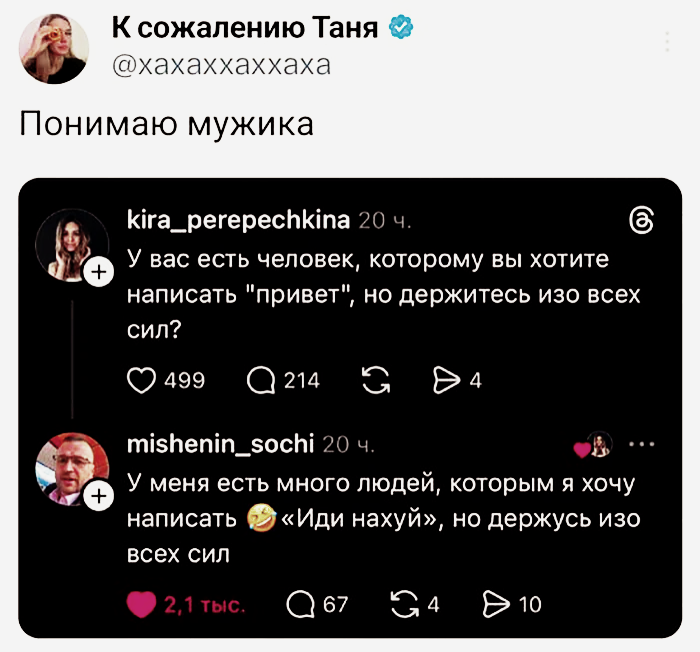Click the Threads logo icon
This screenshot has width=700, height=652.
click(643, 222)
